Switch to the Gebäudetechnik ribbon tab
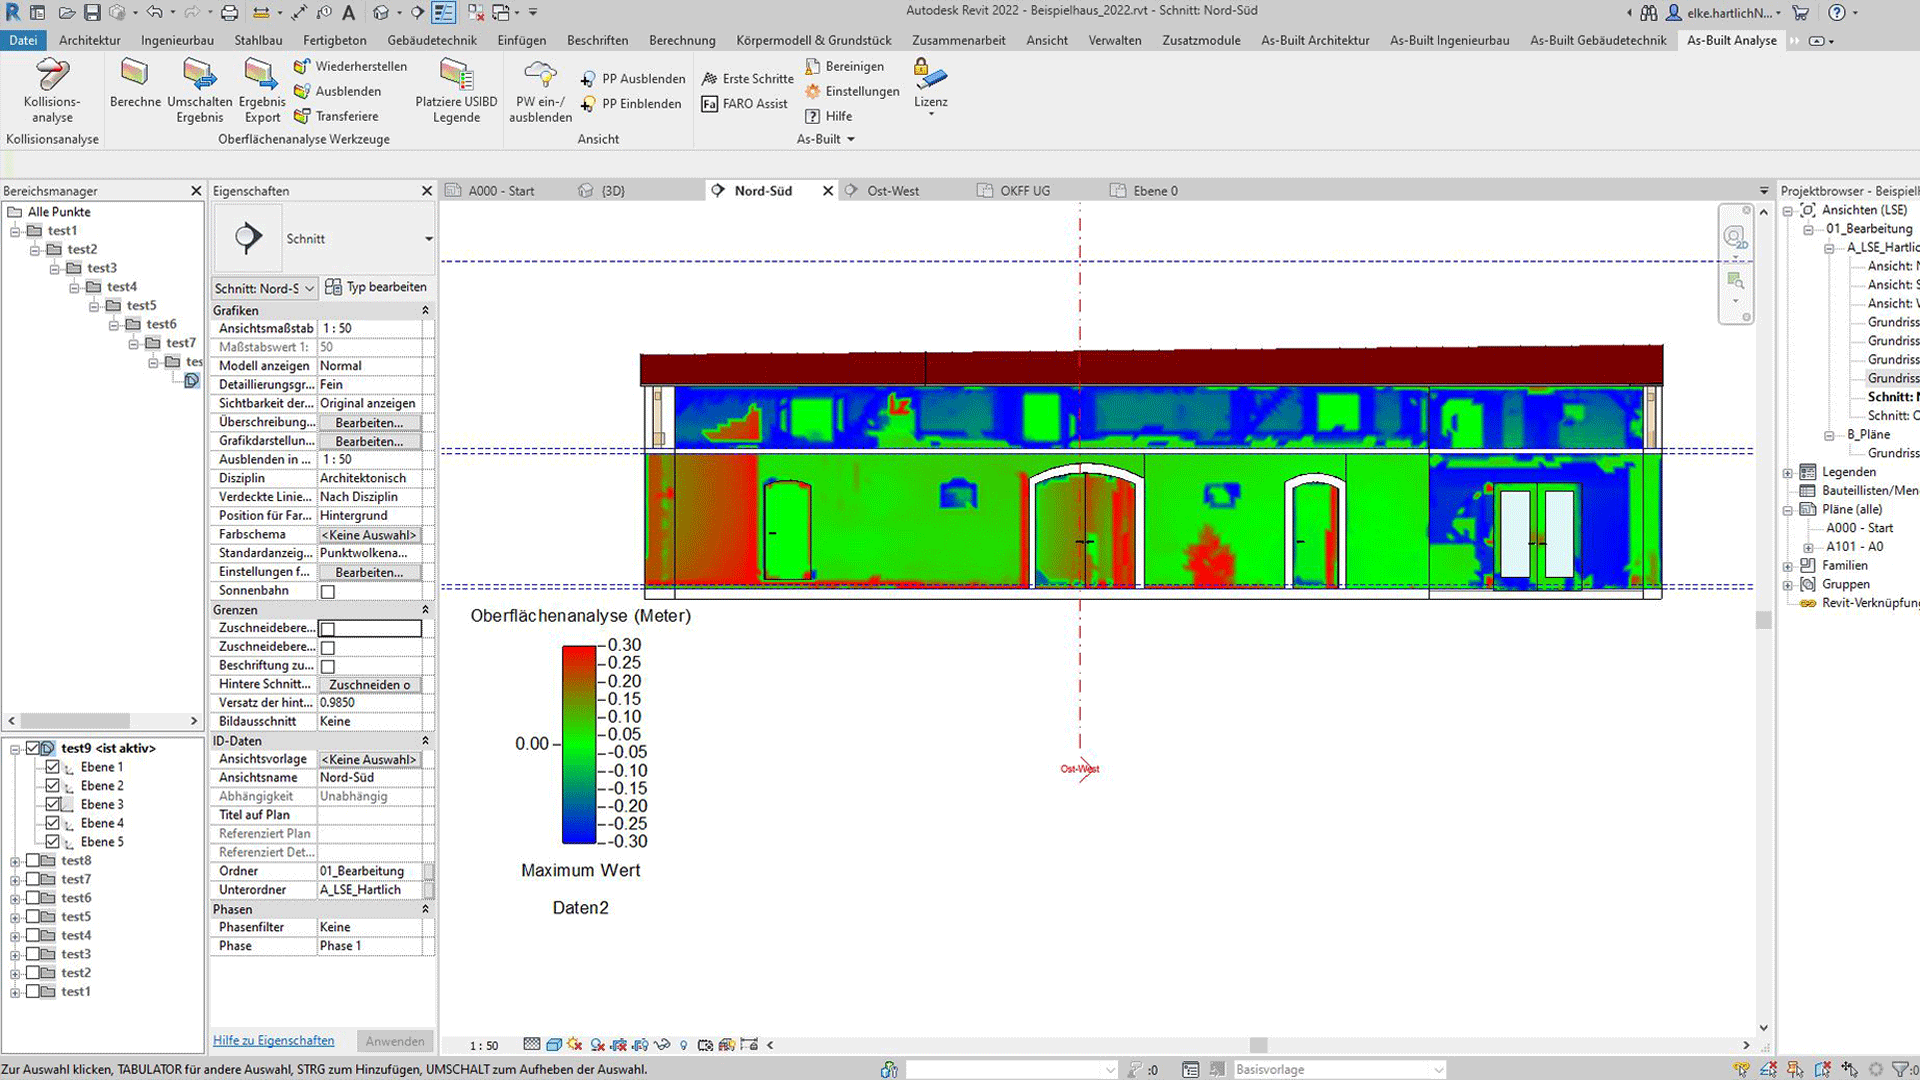The image size is (1920, 1080). [432, 40]
